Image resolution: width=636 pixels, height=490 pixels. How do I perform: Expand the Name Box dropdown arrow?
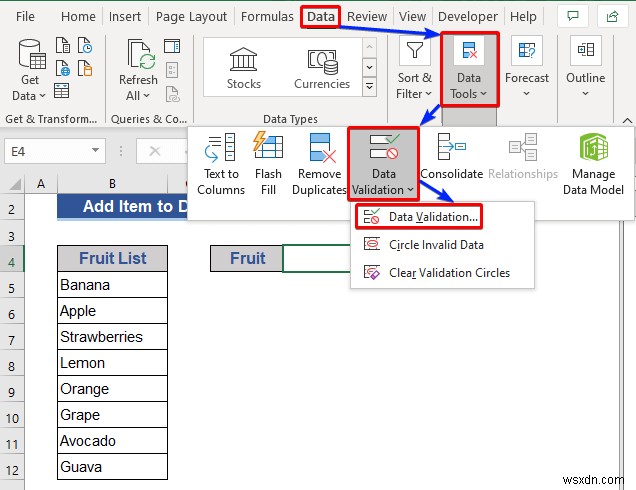pyautogui.click(x=95, y=150)
